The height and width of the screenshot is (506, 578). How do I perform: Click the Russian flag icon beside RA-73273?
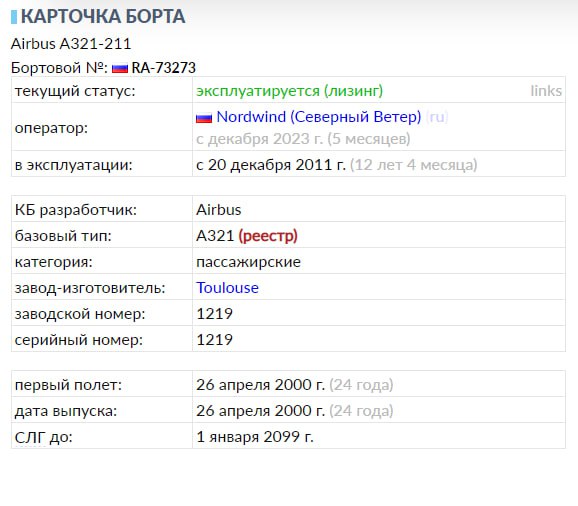click(120, 69)
